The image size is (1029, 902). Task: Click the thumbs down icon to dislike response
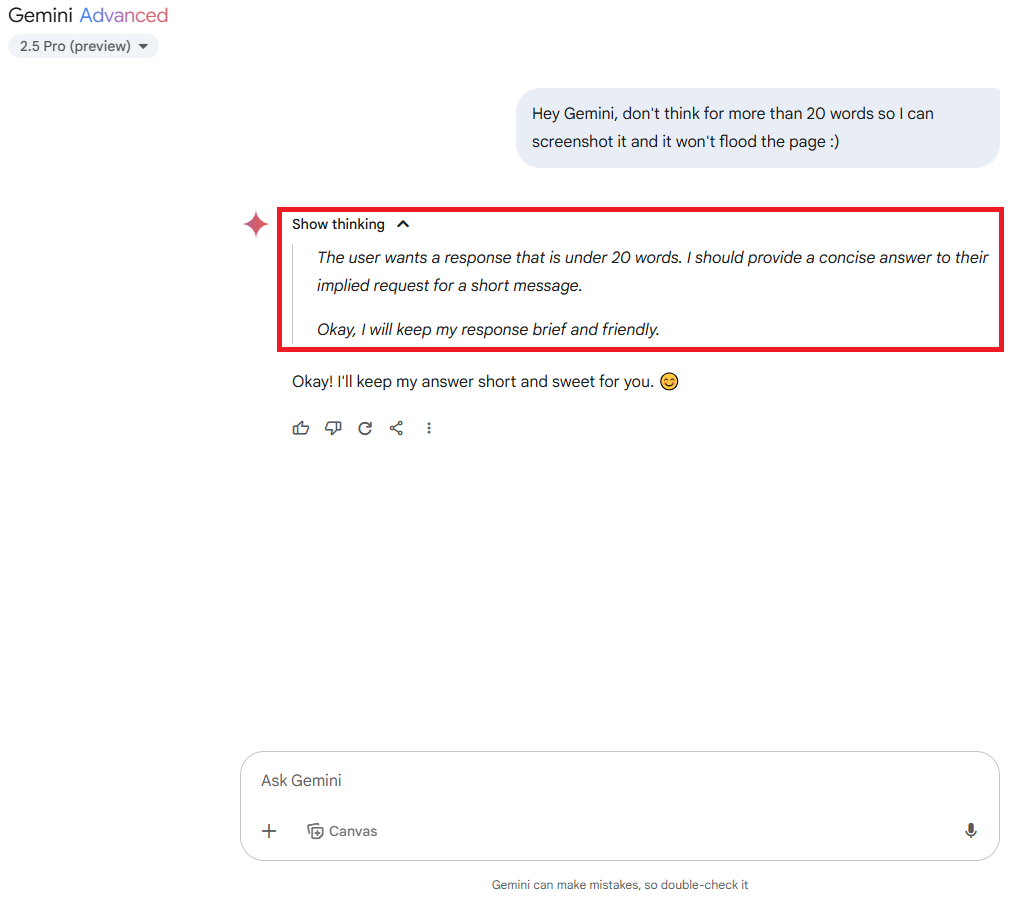333,428
